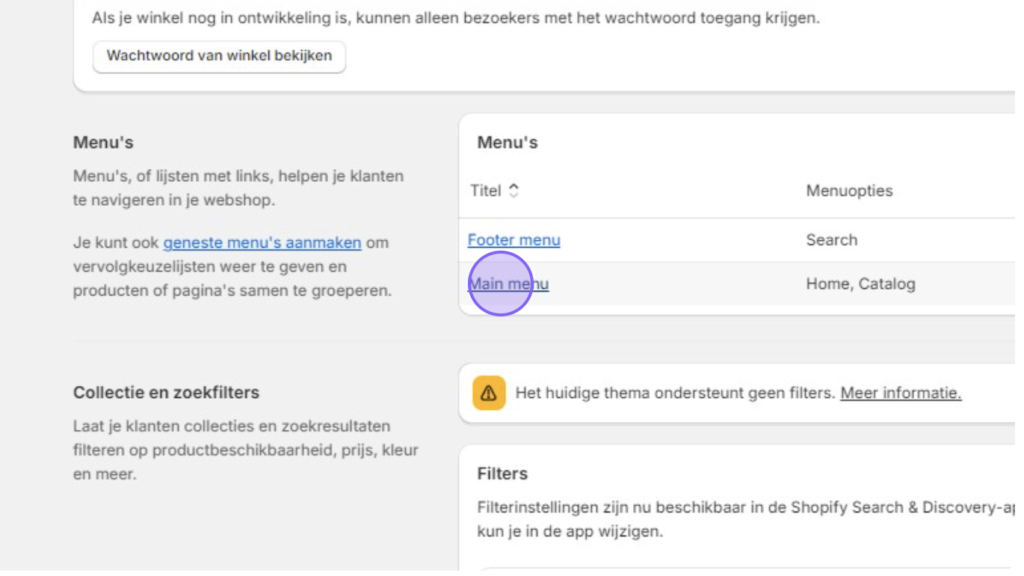Click the paragraph about filtering on productbeschikbaarheid

click(x=245, y=450)
